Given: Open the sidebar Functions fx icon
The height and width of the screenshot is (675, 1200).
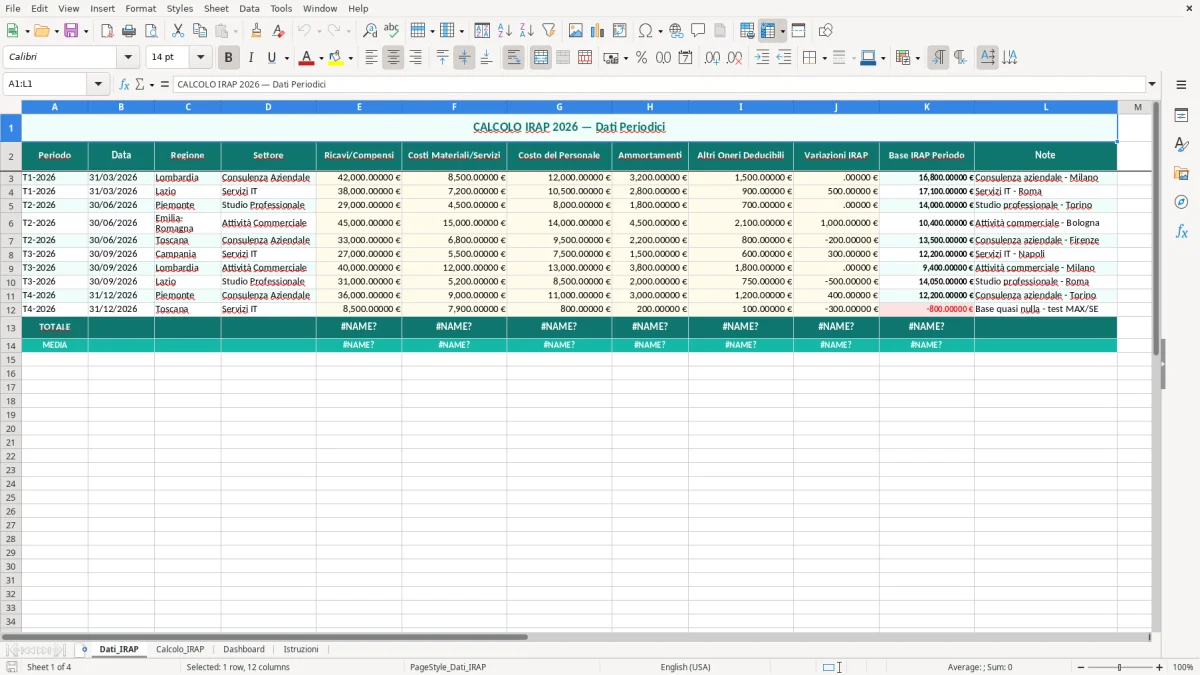Looking at the screenshot, I should coord(1181,231).
